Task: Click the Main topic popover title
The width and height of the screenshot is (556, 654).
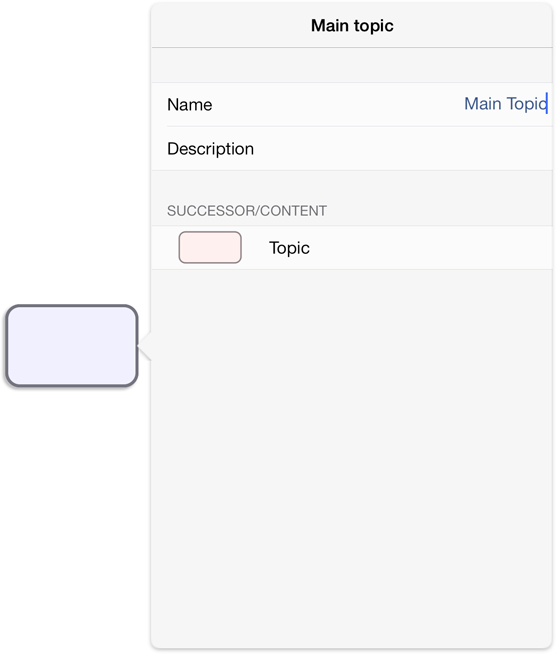Action: [x=352, y=25]
